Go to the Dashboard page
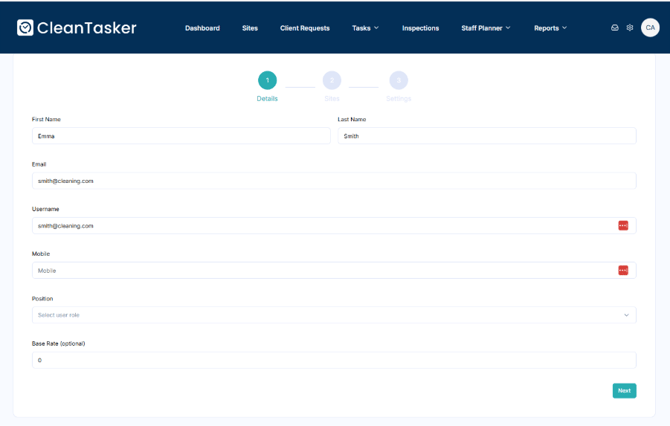This screenshot has height=426, width=670. pyautogui.click(x=202, y=28)
